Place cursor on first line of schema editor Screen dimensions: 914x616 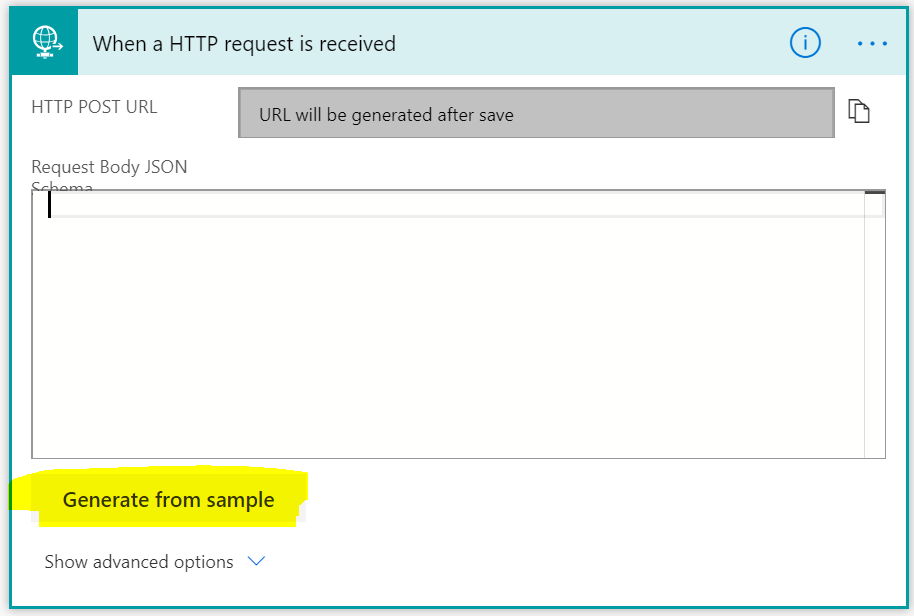300,204
